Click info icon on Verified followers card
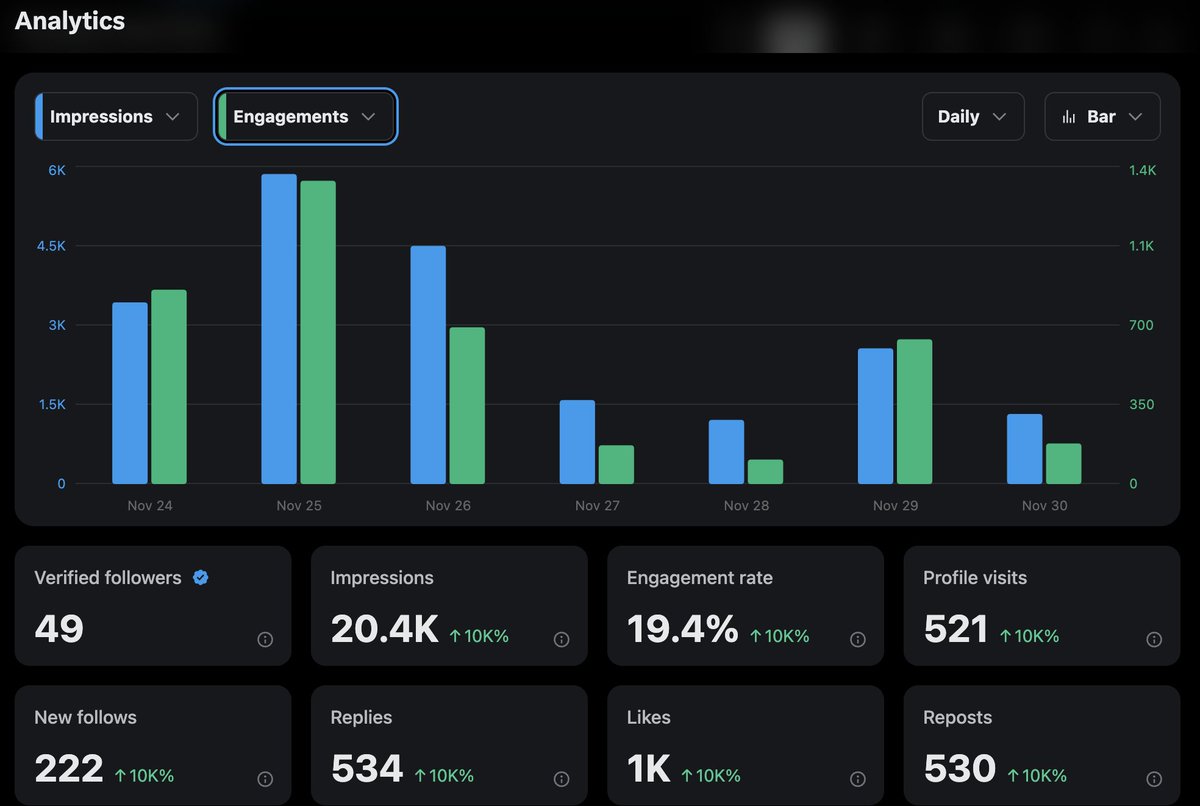The width and height of the screenshot is (1200, 806). [265, 640]
